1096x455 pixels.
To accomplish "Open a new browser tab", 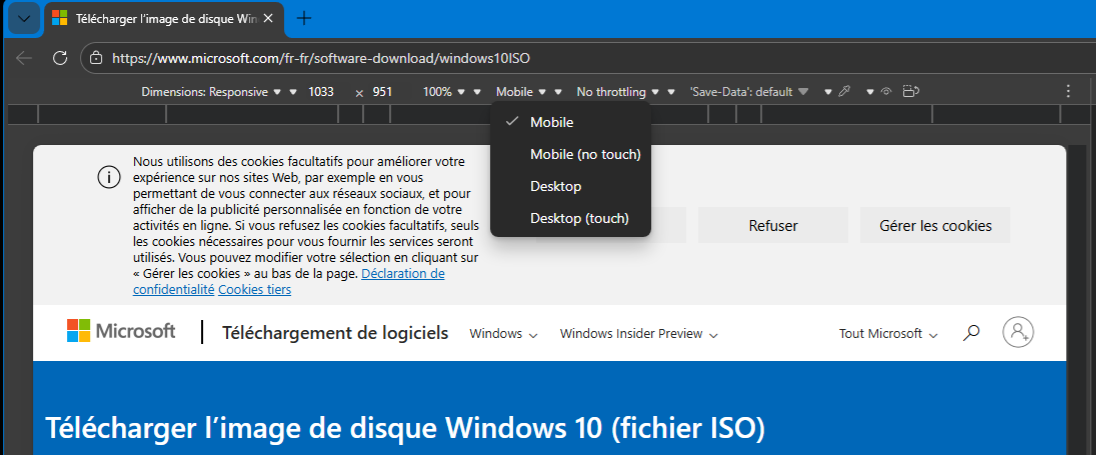I will [x=303, y=18].
